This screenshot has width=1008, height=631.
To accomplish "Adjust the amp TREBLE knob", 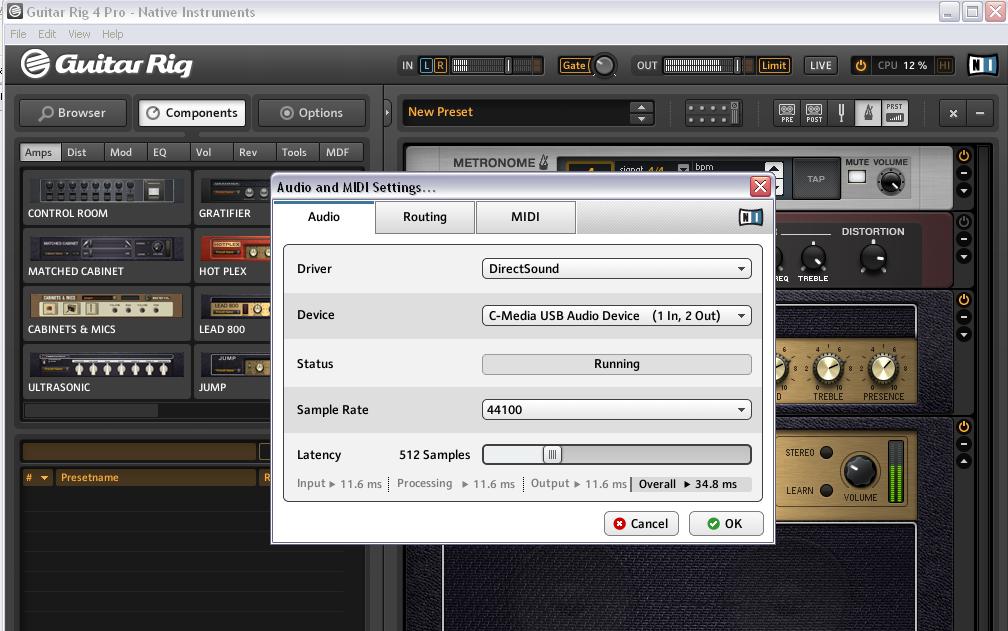I will point(828,369).
